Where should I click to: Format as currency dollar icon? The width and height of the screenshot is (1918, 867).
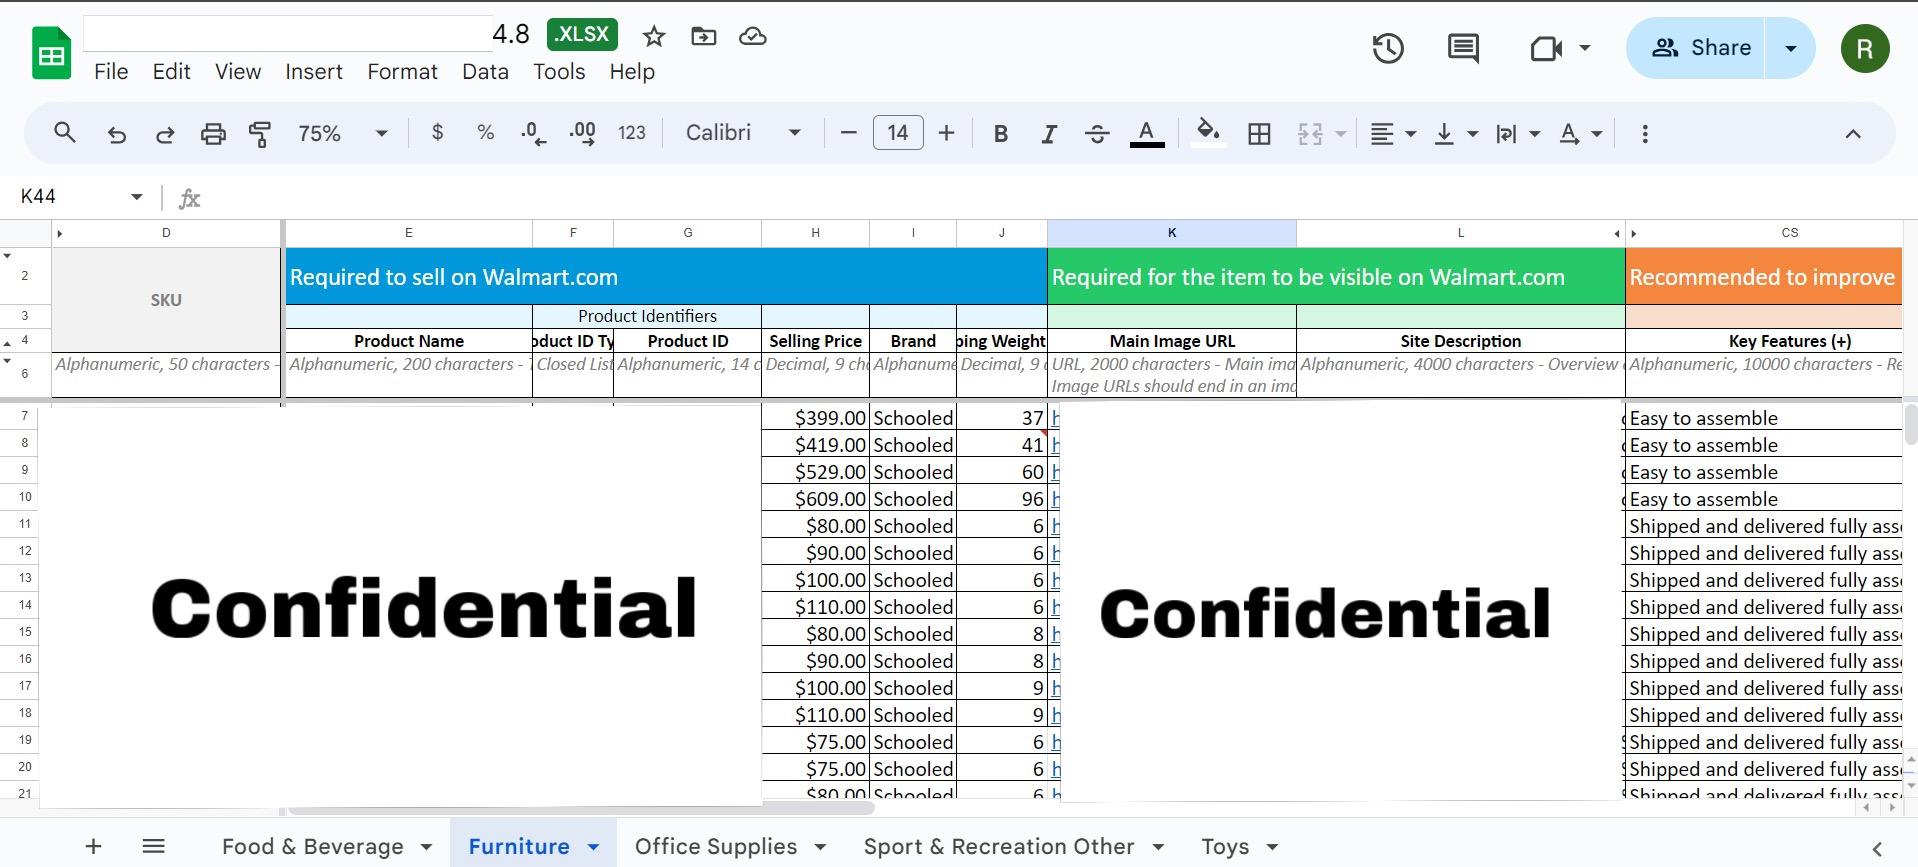[437, 133]
